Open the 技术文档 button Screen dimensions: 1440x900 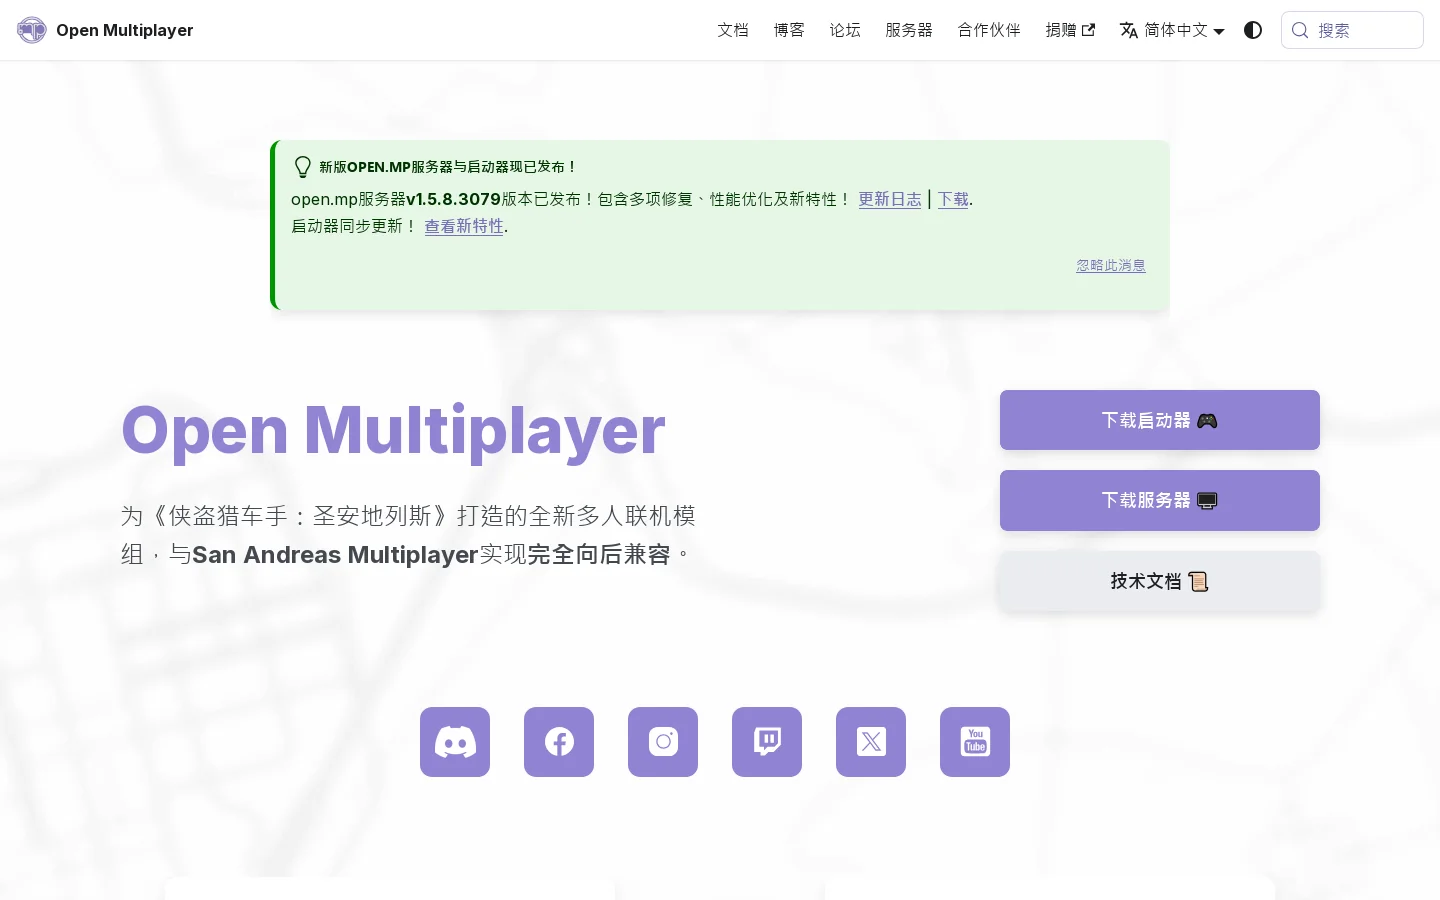click(1160, 581)
